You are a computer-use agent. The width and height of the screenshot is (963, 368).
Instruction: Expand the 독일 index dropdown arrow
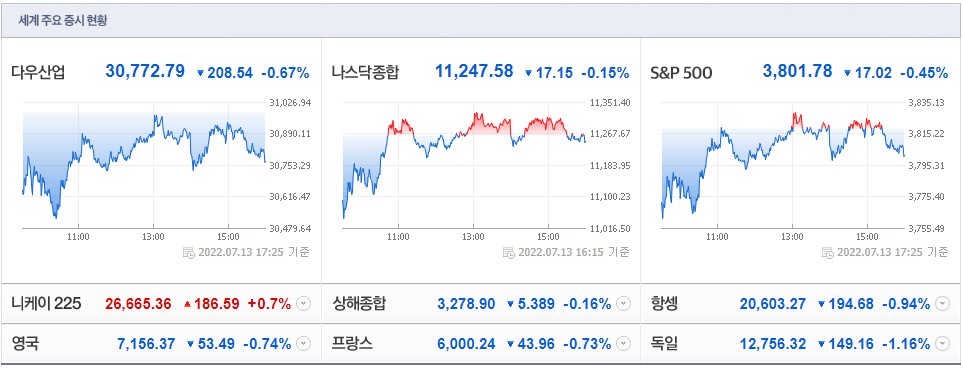(x=943, y=344)
